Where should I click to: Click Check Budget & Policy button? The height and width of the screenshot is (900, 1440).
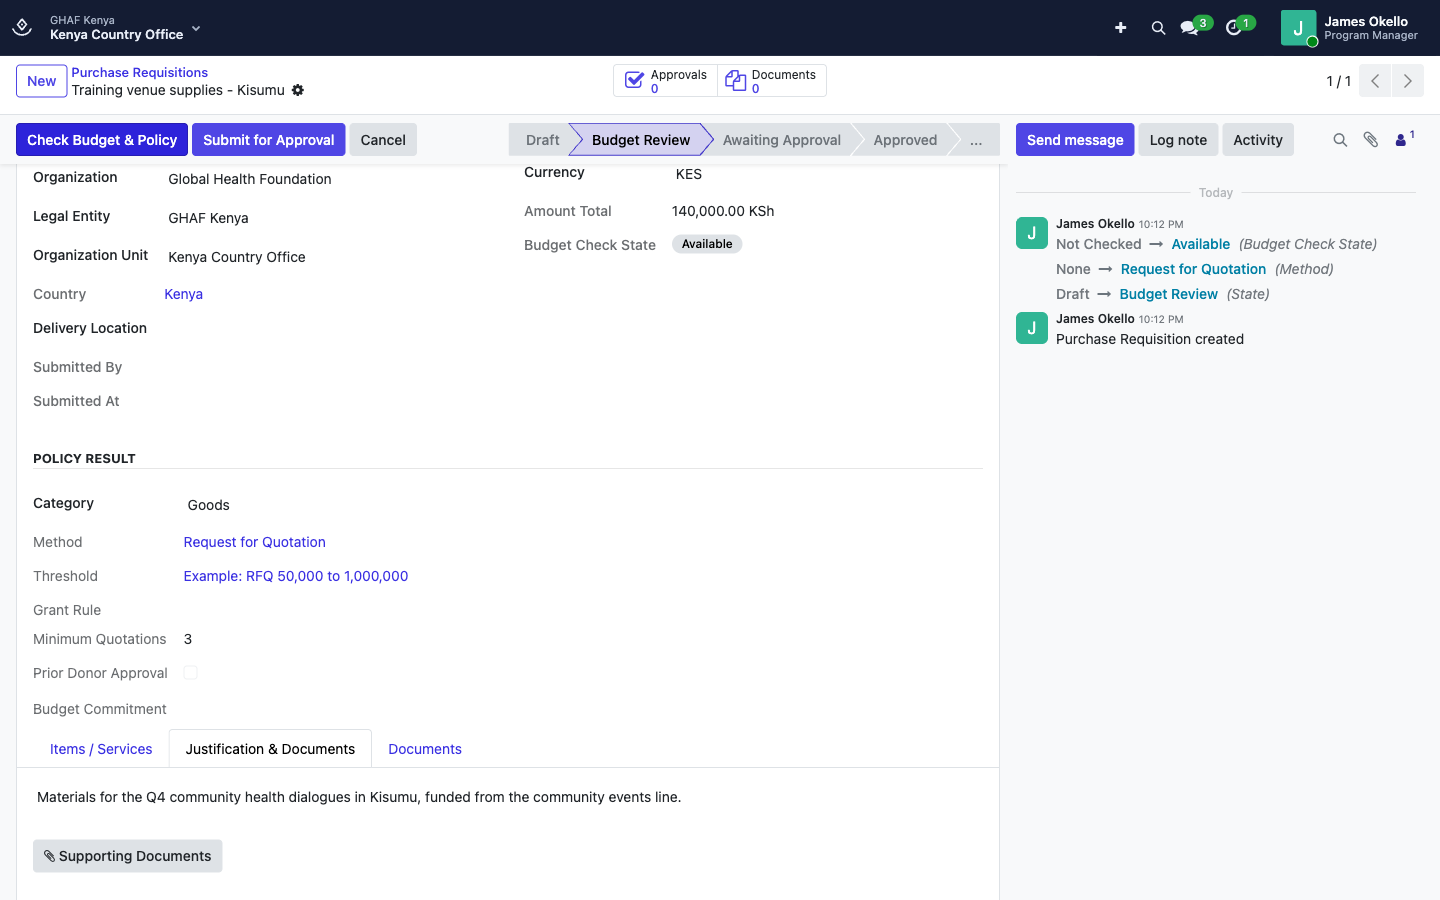coord(102,140)
